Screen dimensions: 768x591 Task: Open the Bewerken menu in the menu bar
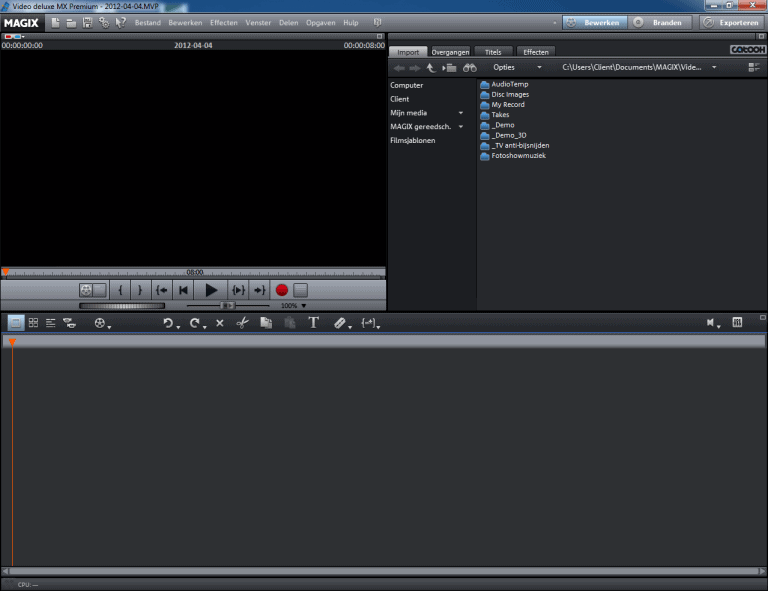point(185,23)
